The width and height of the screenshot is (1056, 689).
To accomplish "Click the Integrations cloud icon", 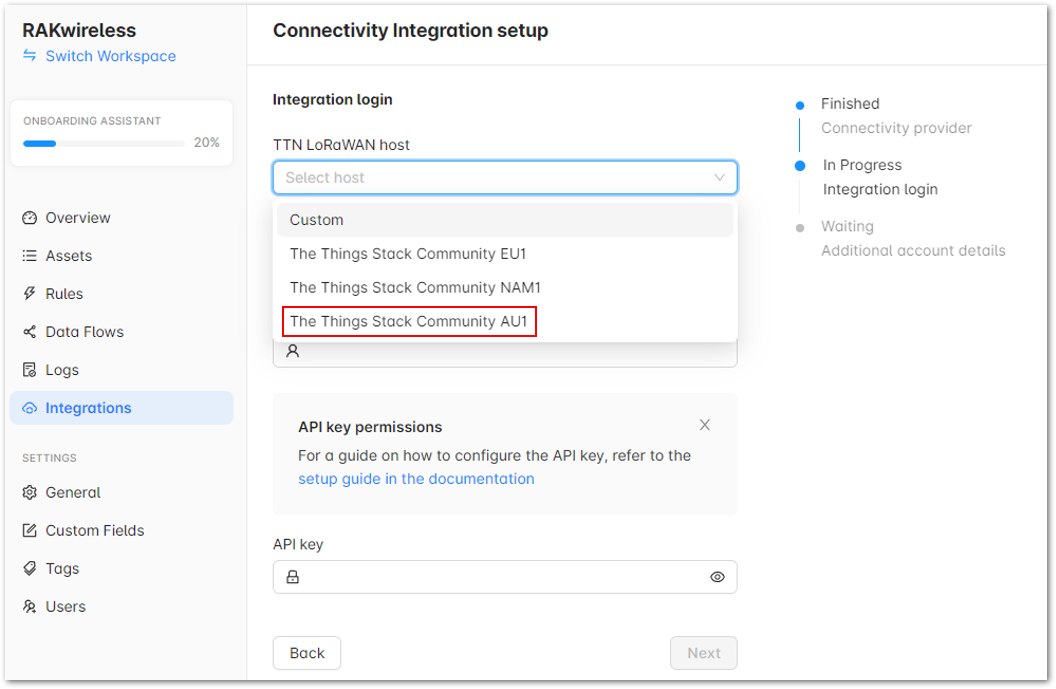I will click(x=30, y=408).
